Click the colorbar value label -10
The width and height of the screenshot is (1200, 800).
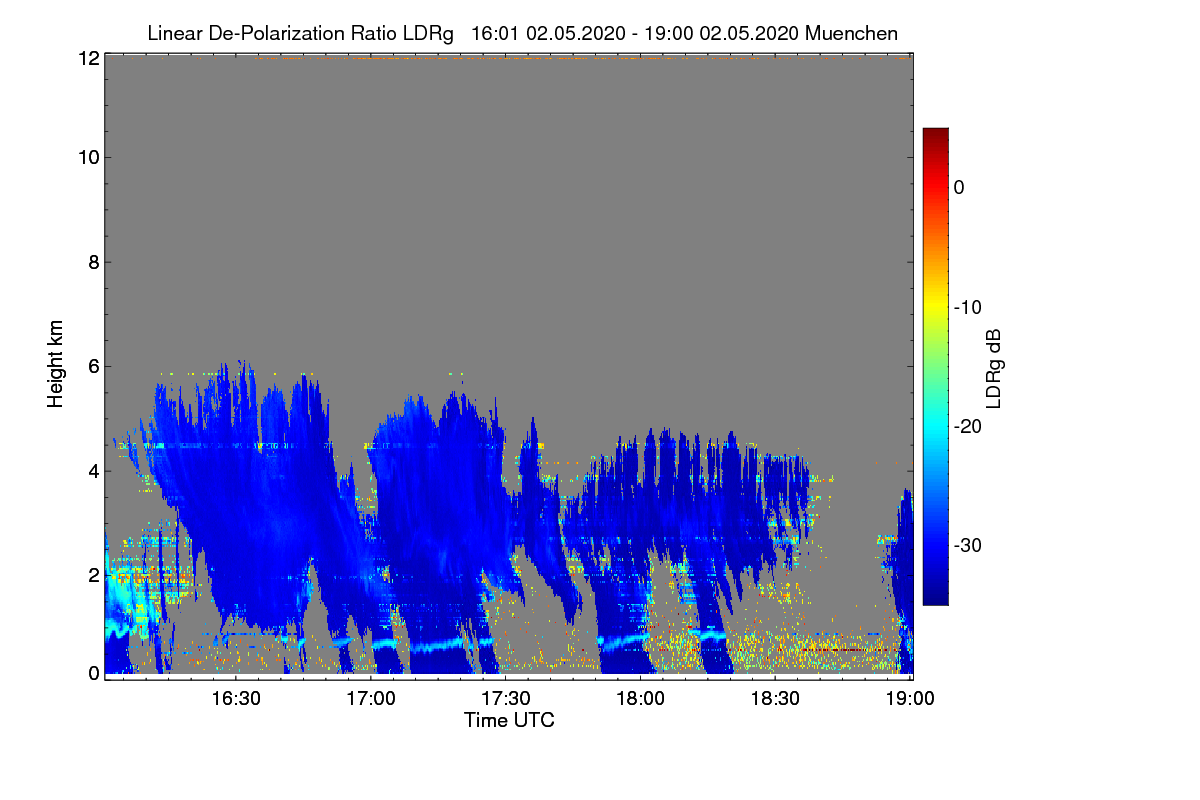(967, 307)
